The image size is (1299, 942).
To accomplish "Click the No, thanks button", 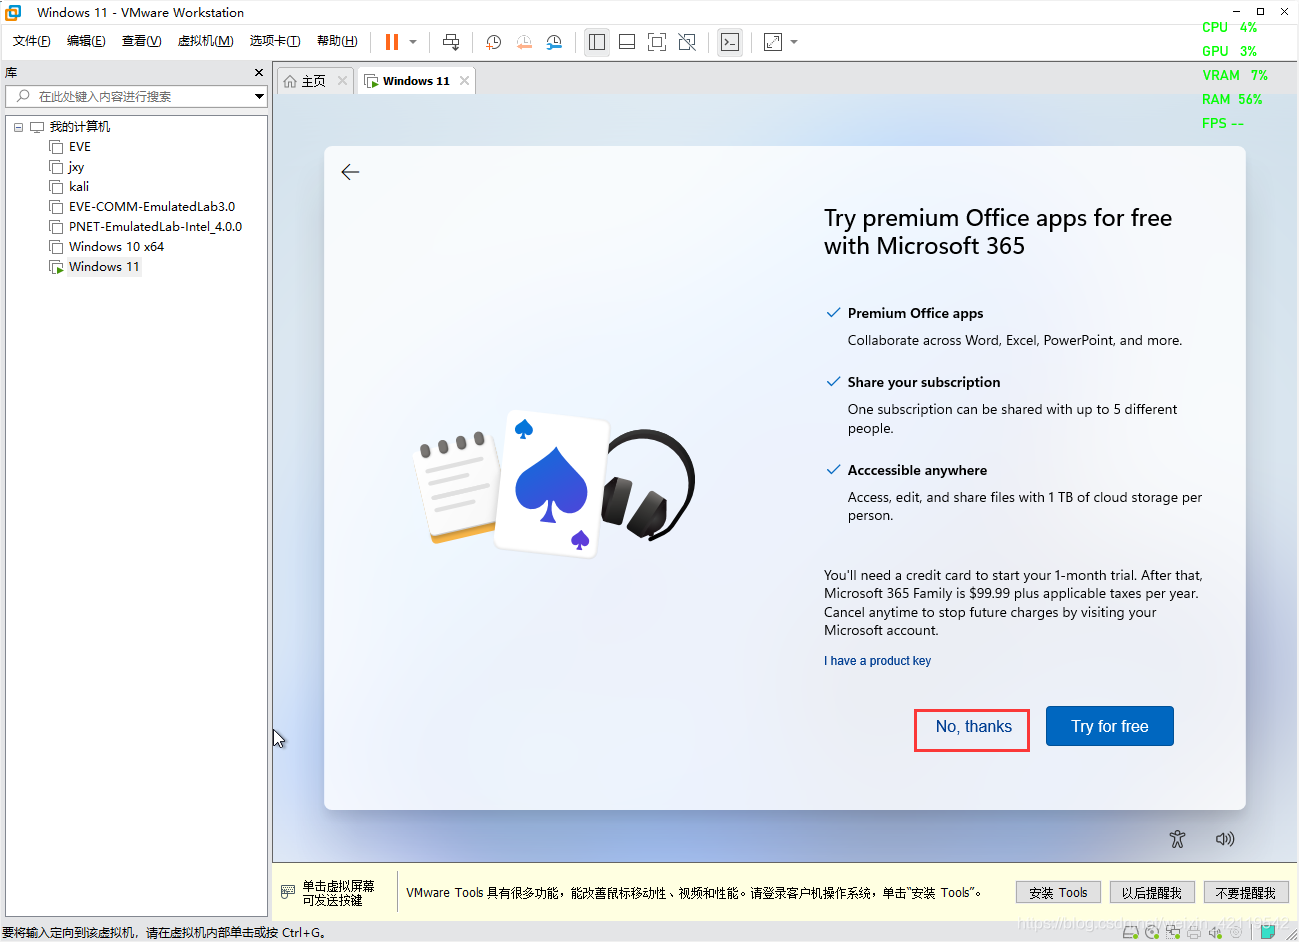I will click(x=973, y=727).
